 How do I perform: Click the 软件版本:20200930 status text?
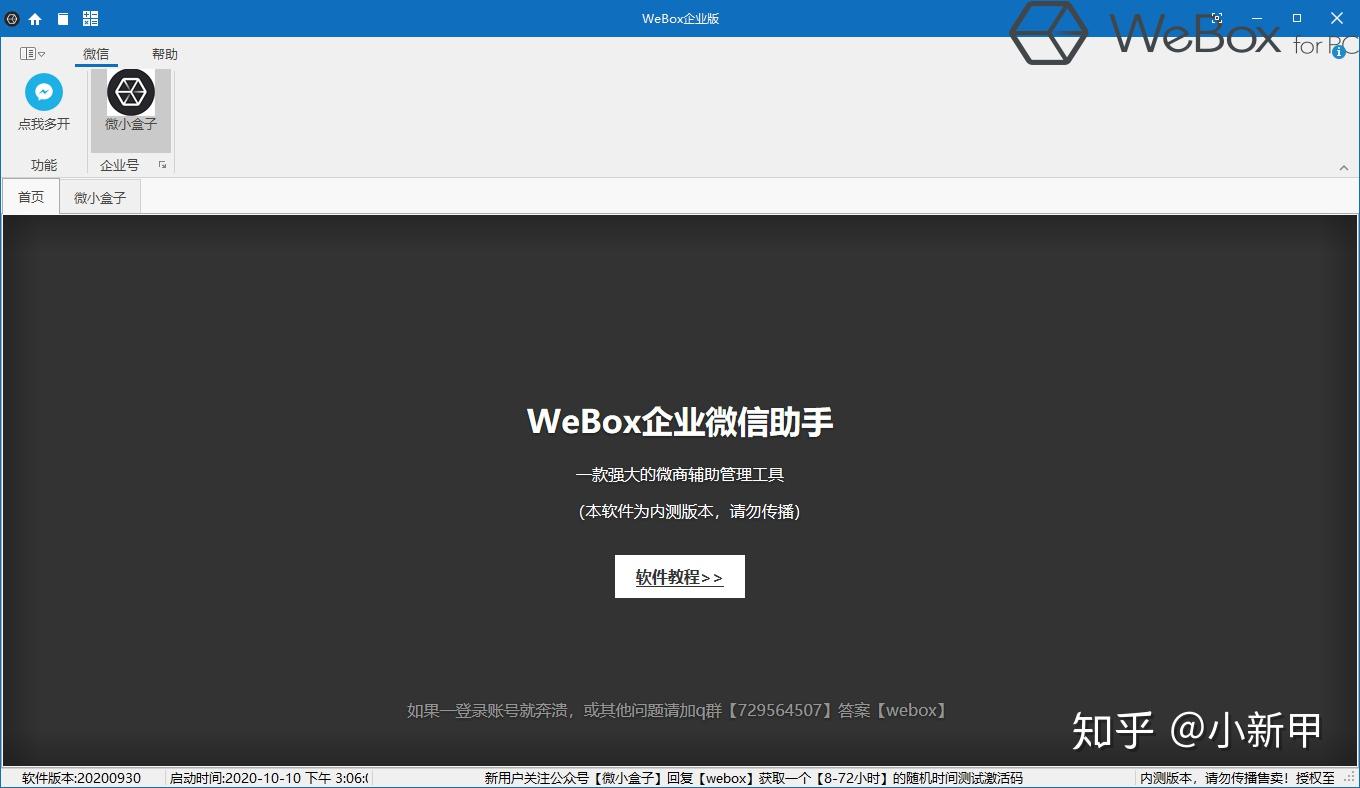coord(82,778)
